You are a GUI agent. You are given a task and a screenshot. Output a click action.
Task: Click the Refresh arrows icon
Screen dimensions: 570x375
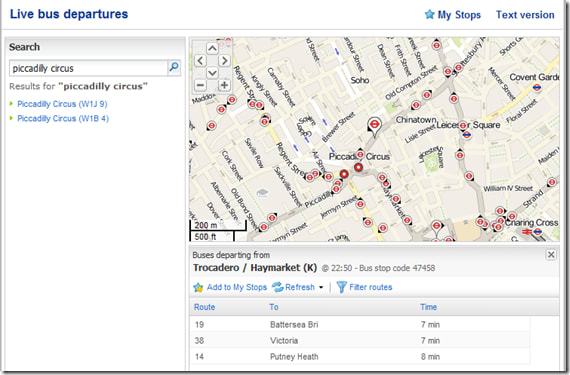point(278,287)
